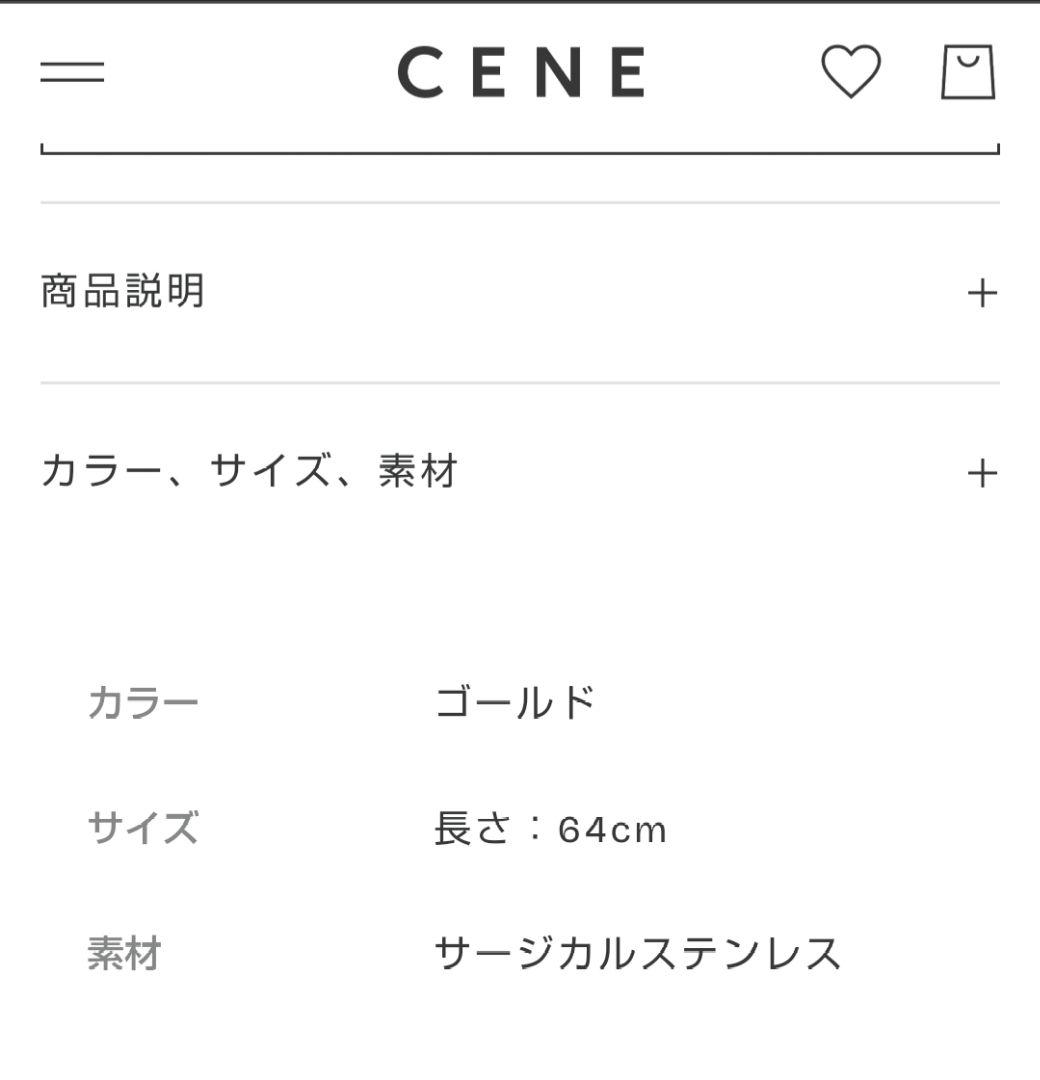Image resolution: width=1040 pixels, height=1080 pixels.
Task: Open the heart wishlist icon
Action: coord(851,71)
